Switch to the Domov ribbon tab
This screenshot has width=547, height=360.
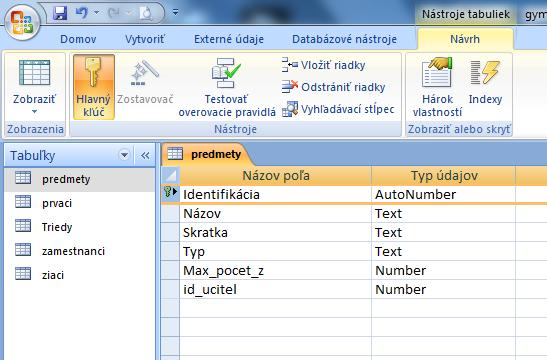click(x=78, y=39)
